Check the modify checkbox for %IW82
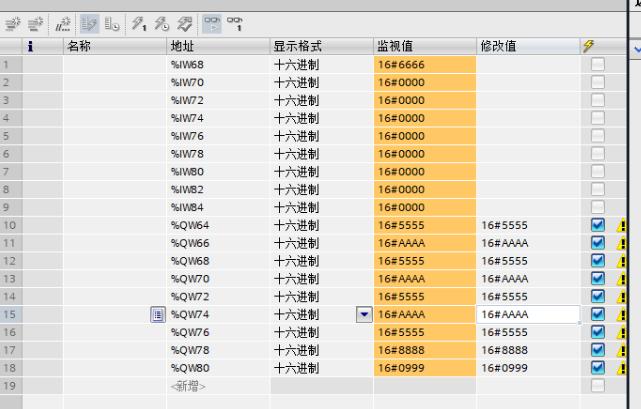641x409 pixels. (x=598, y=189)
